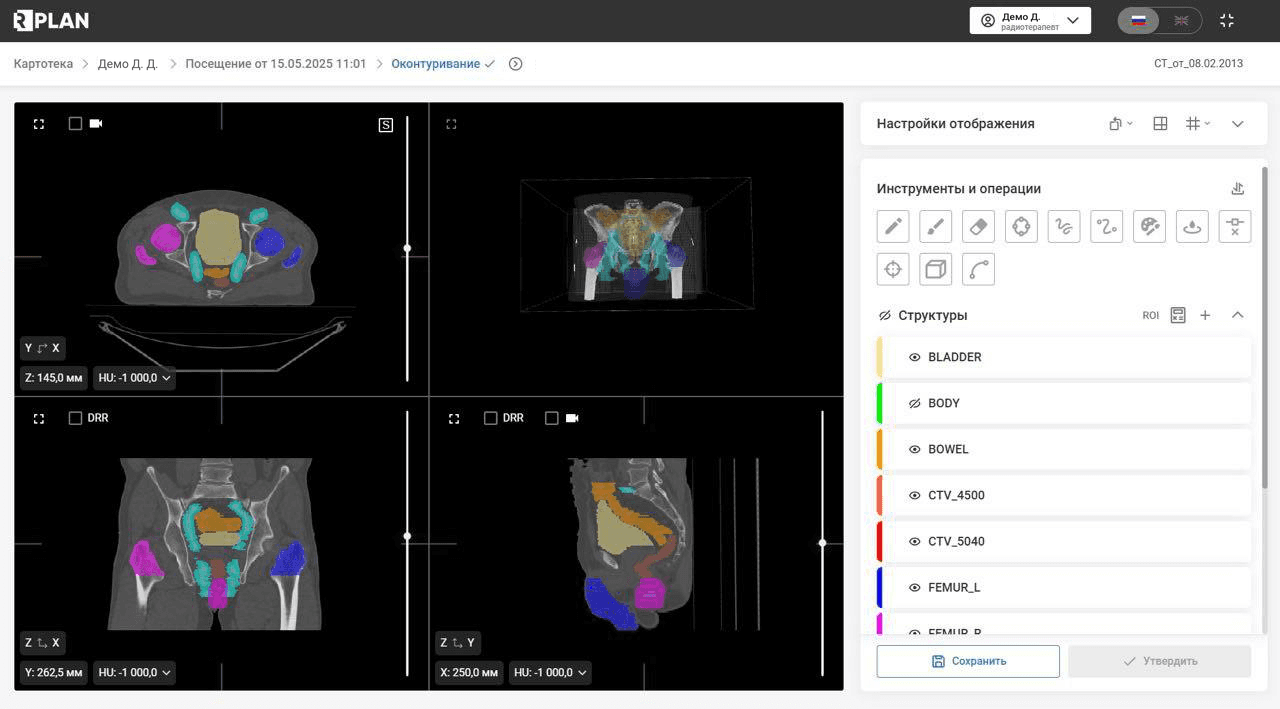Viewport: 1280px width, 709px height.
Task: Click the R PLAN logo
Action: [x=51, y=20]
